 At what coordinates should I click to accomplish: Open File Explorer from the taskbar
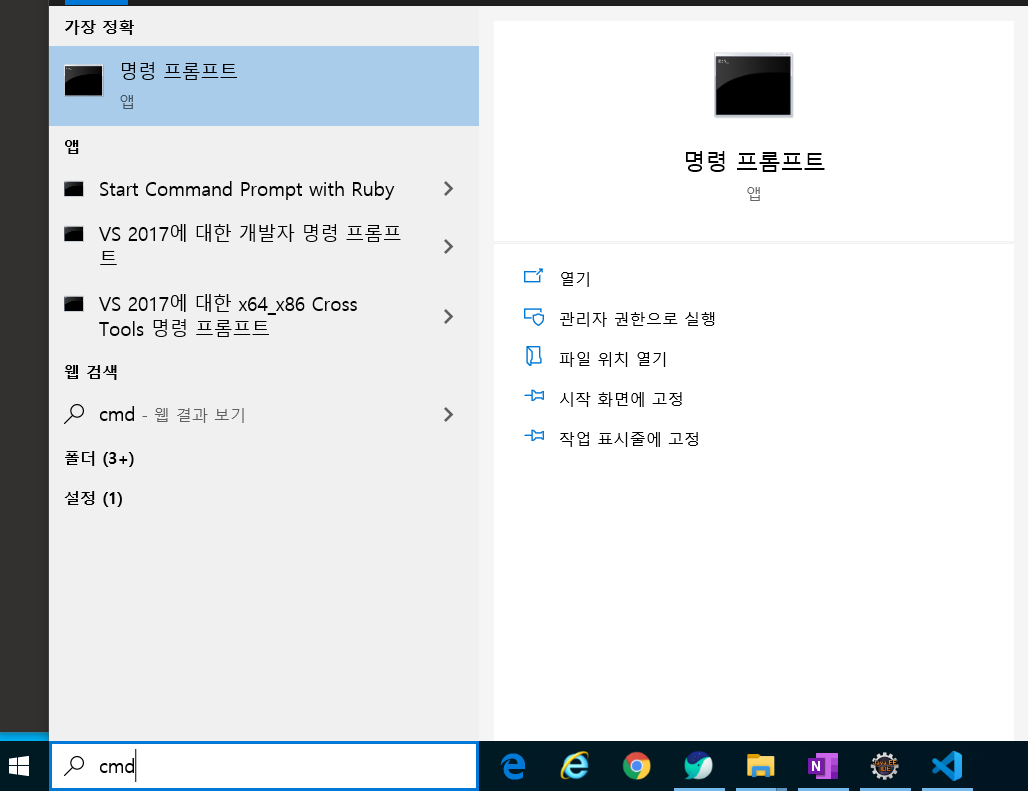[761, 765]
